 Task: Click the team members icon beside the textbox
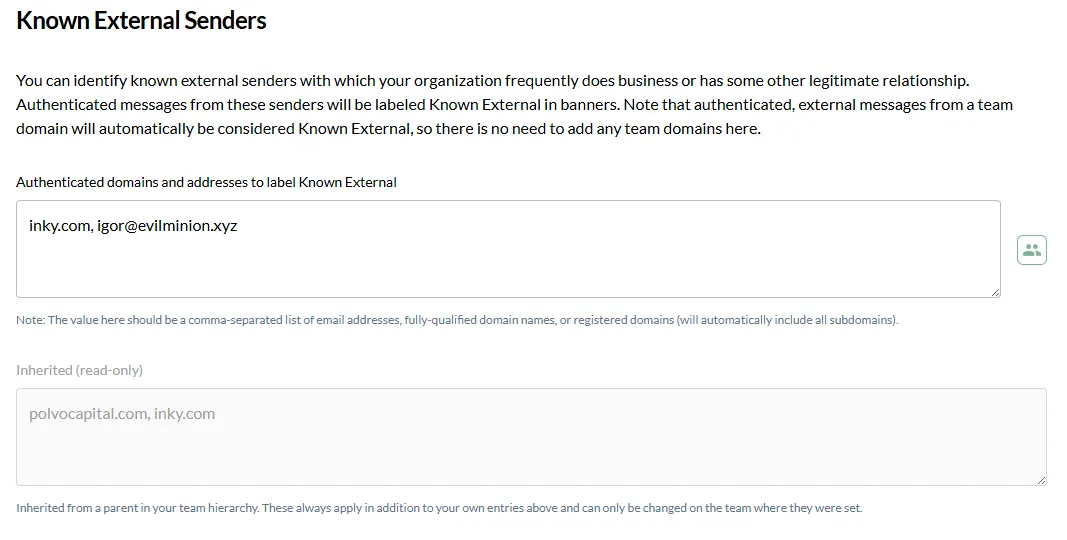pyautogui.click(x=1032, y=250)
